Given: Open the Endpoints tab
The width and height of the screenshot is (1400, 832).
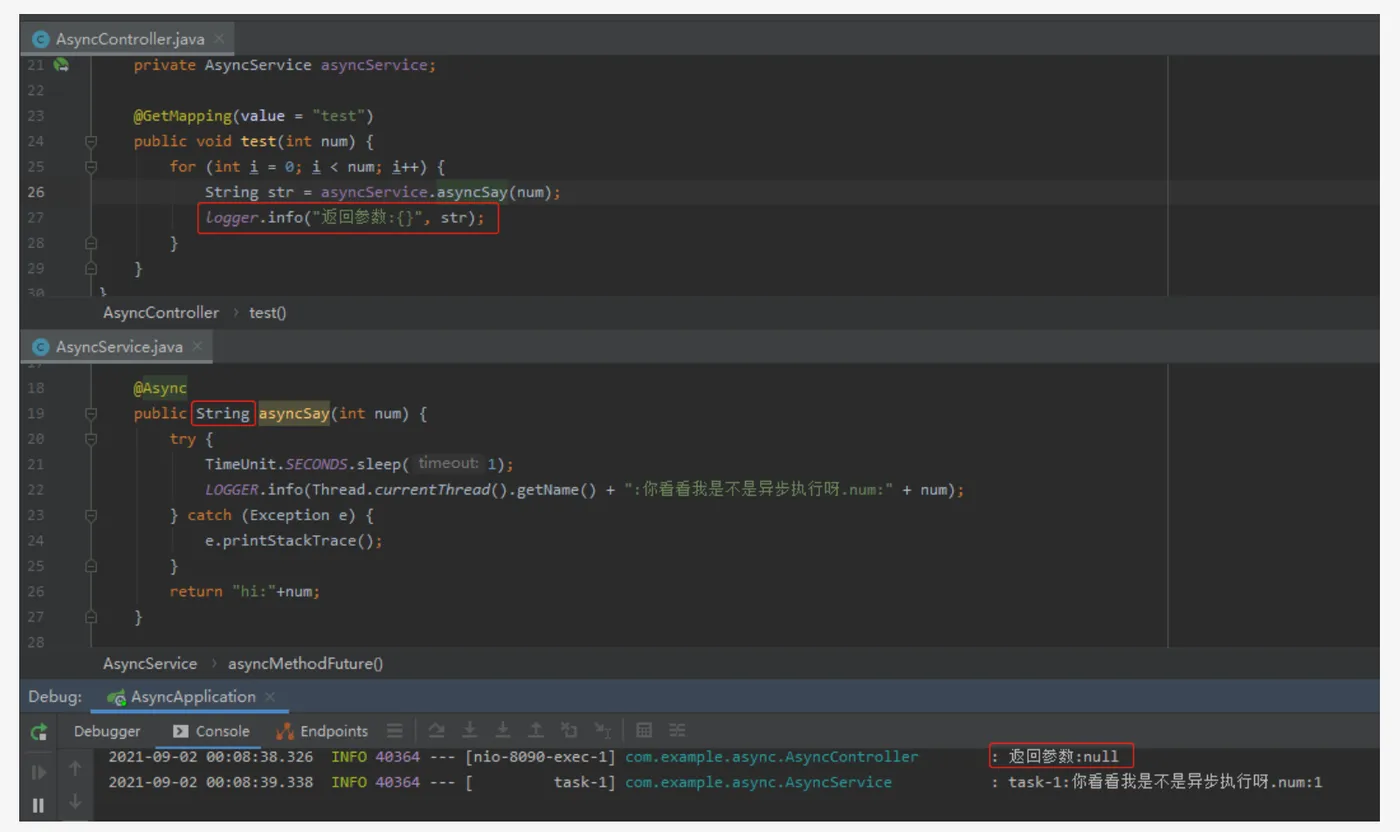Looking at the screenshot, I should pos(322,731).
